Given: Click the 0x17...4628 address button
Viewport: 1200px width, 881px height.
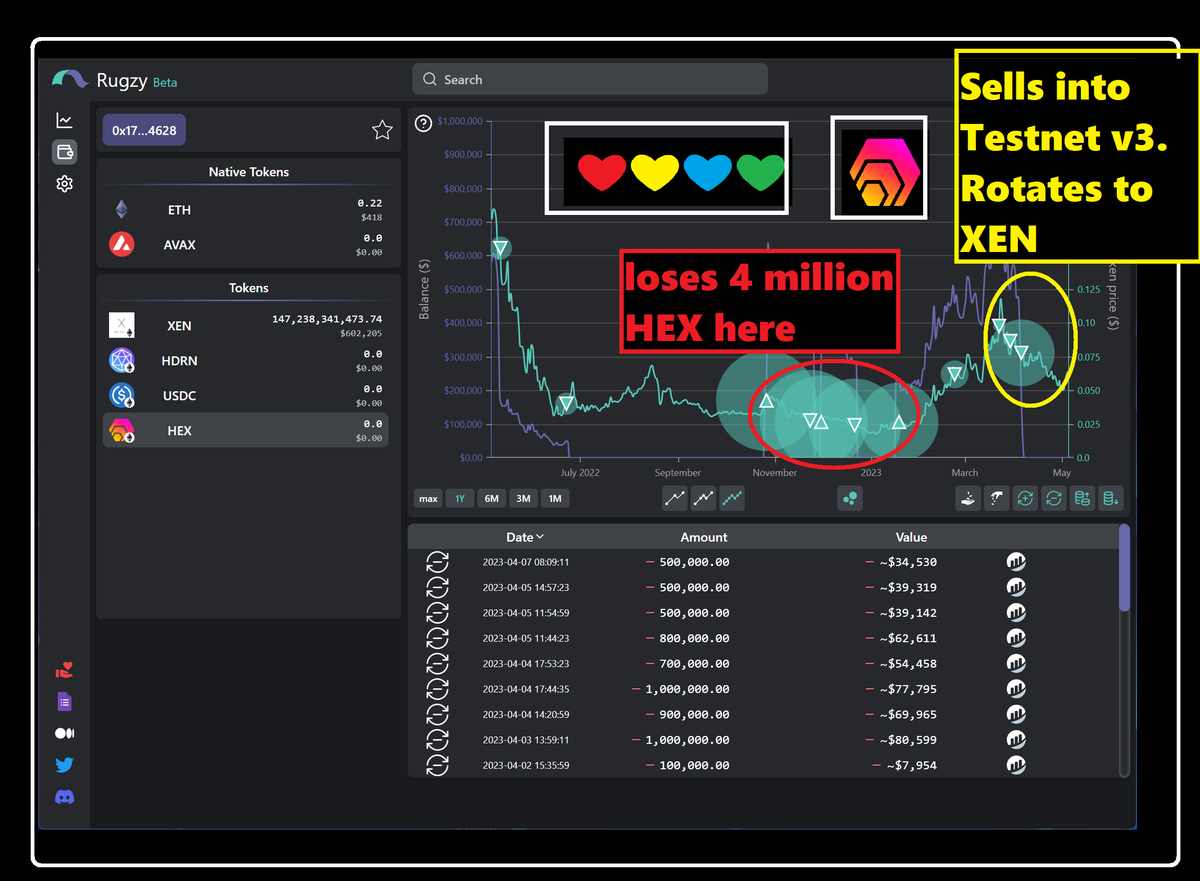Looking at the screenshot, I should 144,130.
